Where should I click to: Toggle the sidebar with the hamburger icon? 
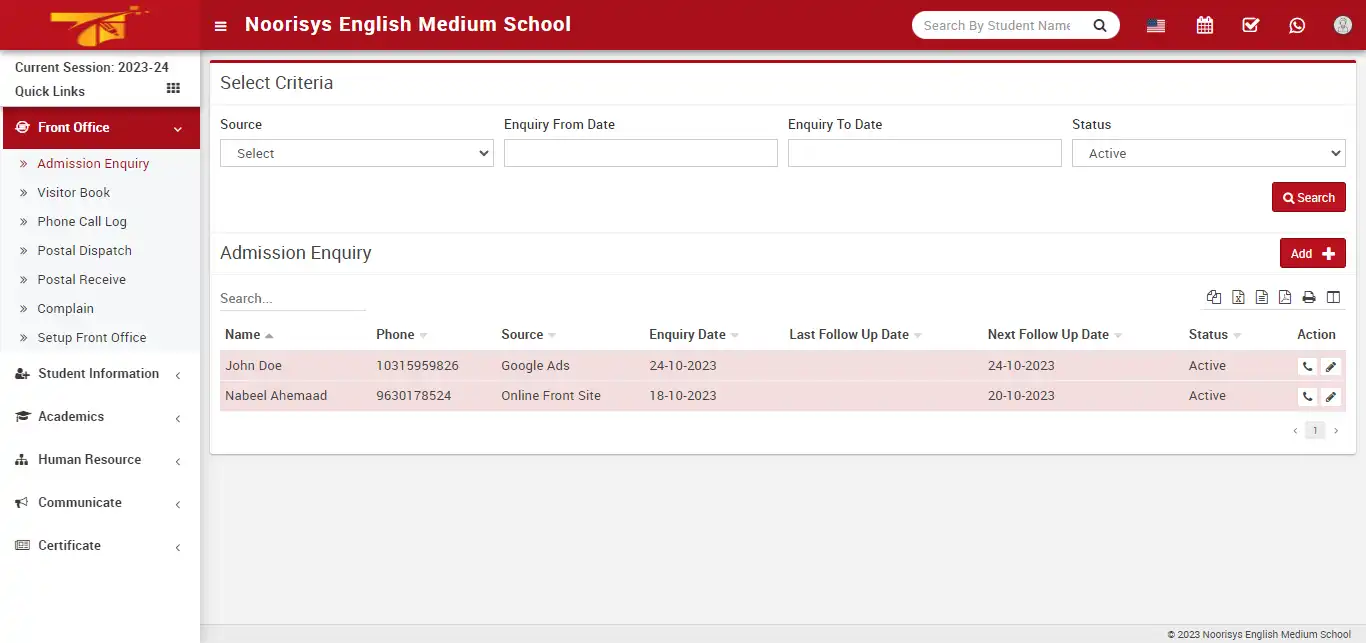pos(220,25)
